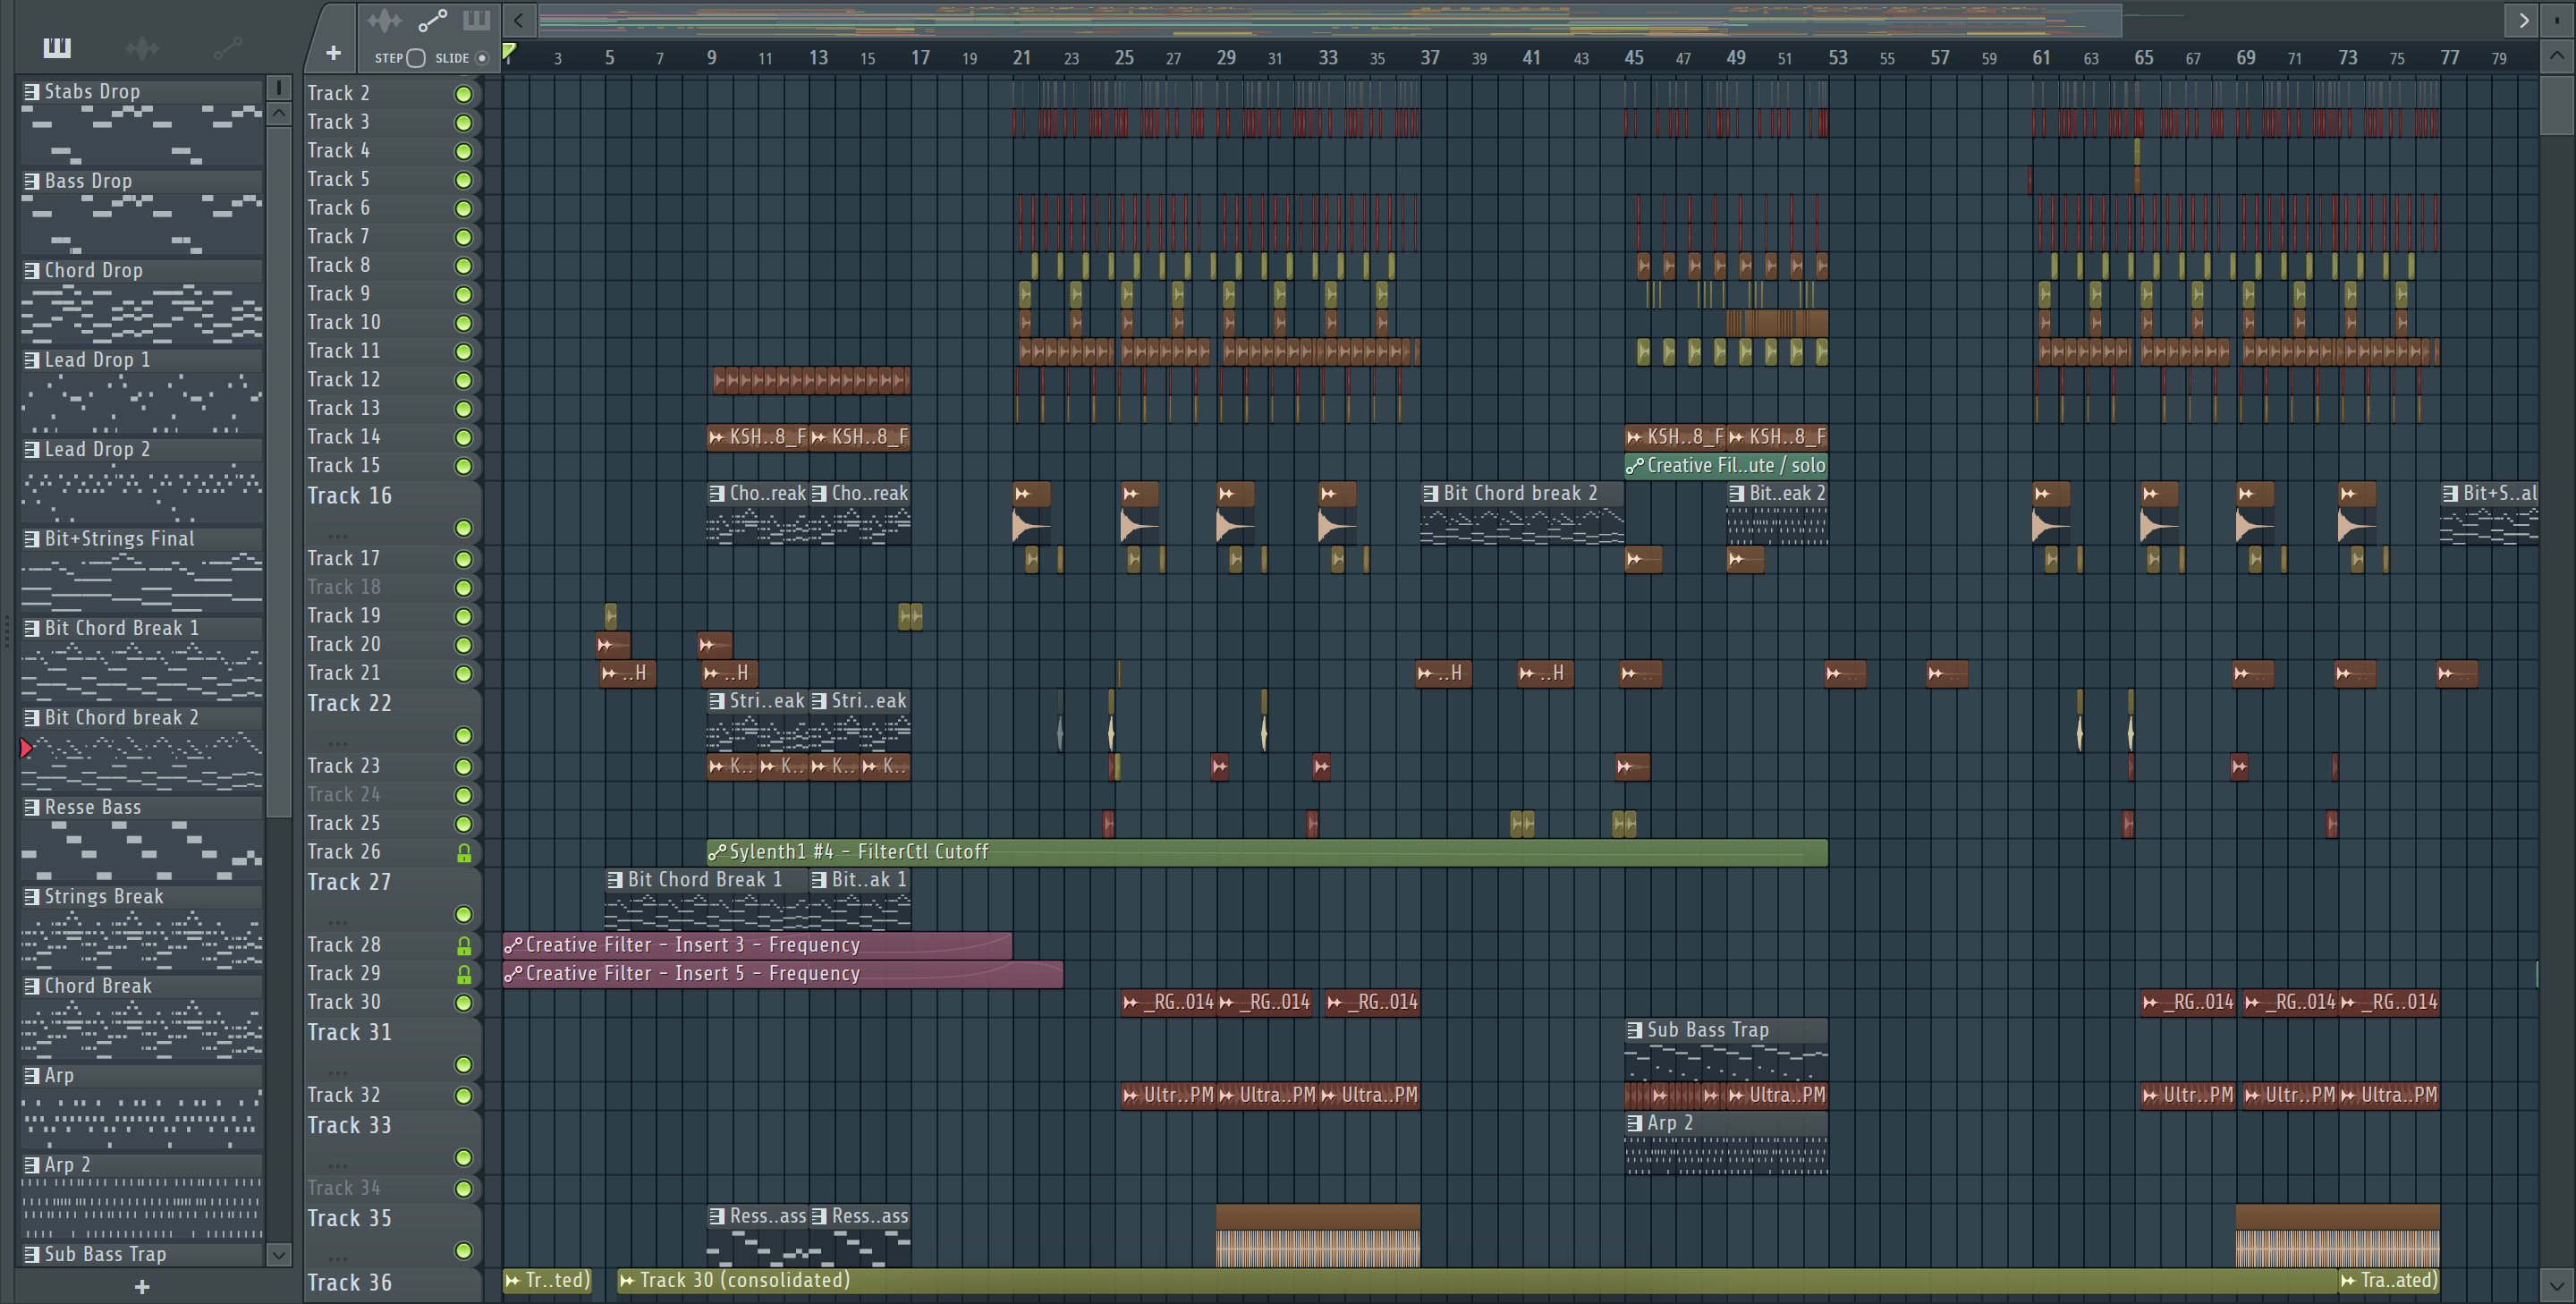
Task: Select Sub Bass Trap pattern in picker
Action: tap(141, 1254)
